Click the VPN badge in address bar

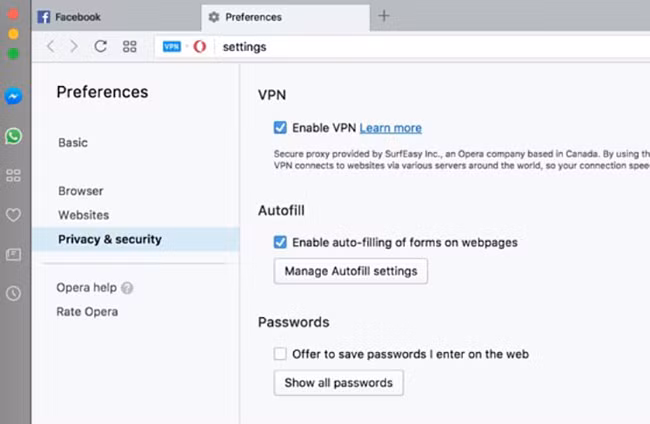click(171, 46)
